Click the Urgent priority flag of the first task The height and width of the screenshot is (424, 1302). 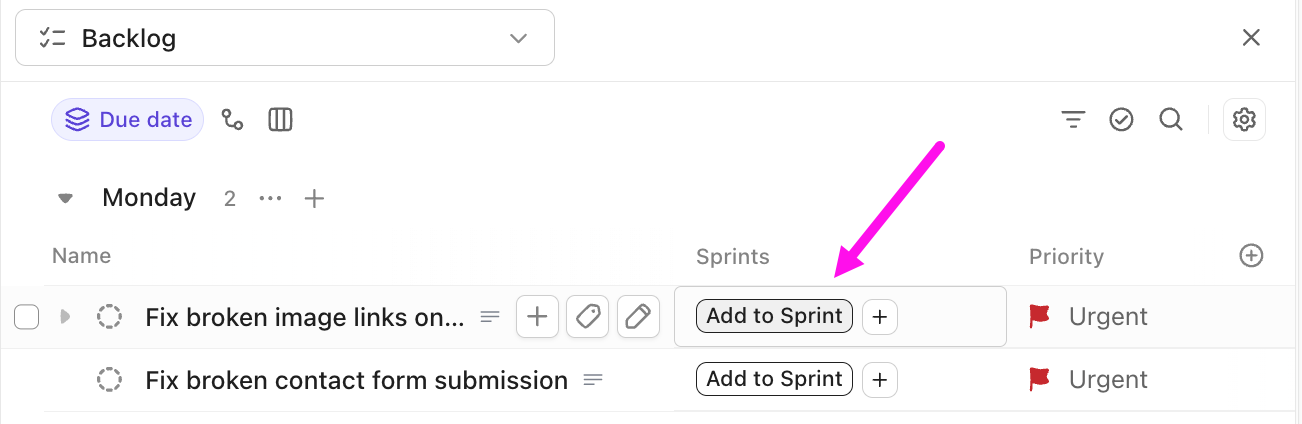pos(1040,317)
